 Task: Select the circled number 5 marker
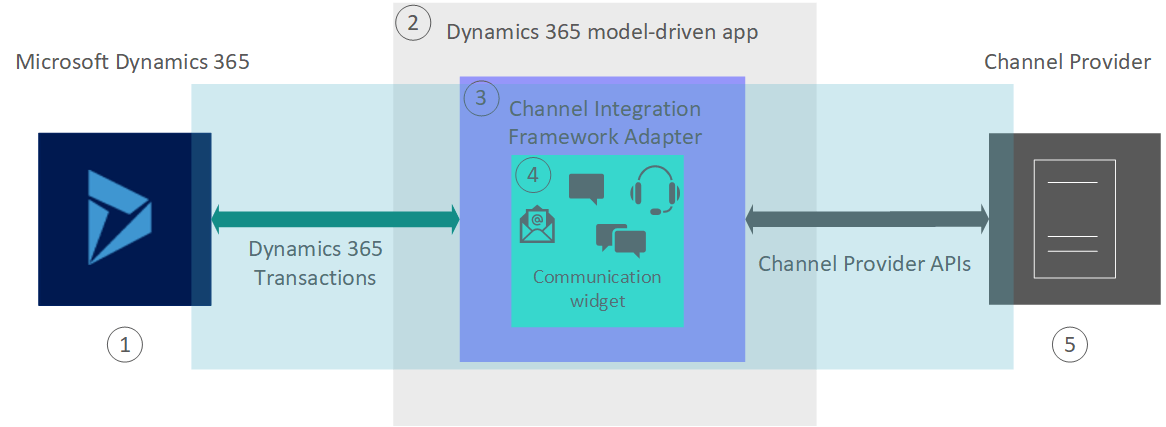click(x=1070, y=345)
